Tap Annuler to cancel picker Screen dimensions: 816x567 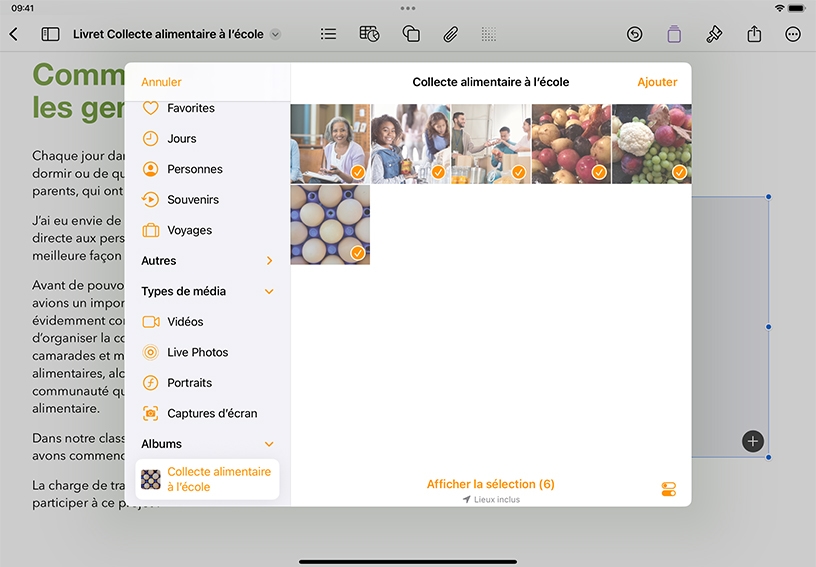point(161,82)
